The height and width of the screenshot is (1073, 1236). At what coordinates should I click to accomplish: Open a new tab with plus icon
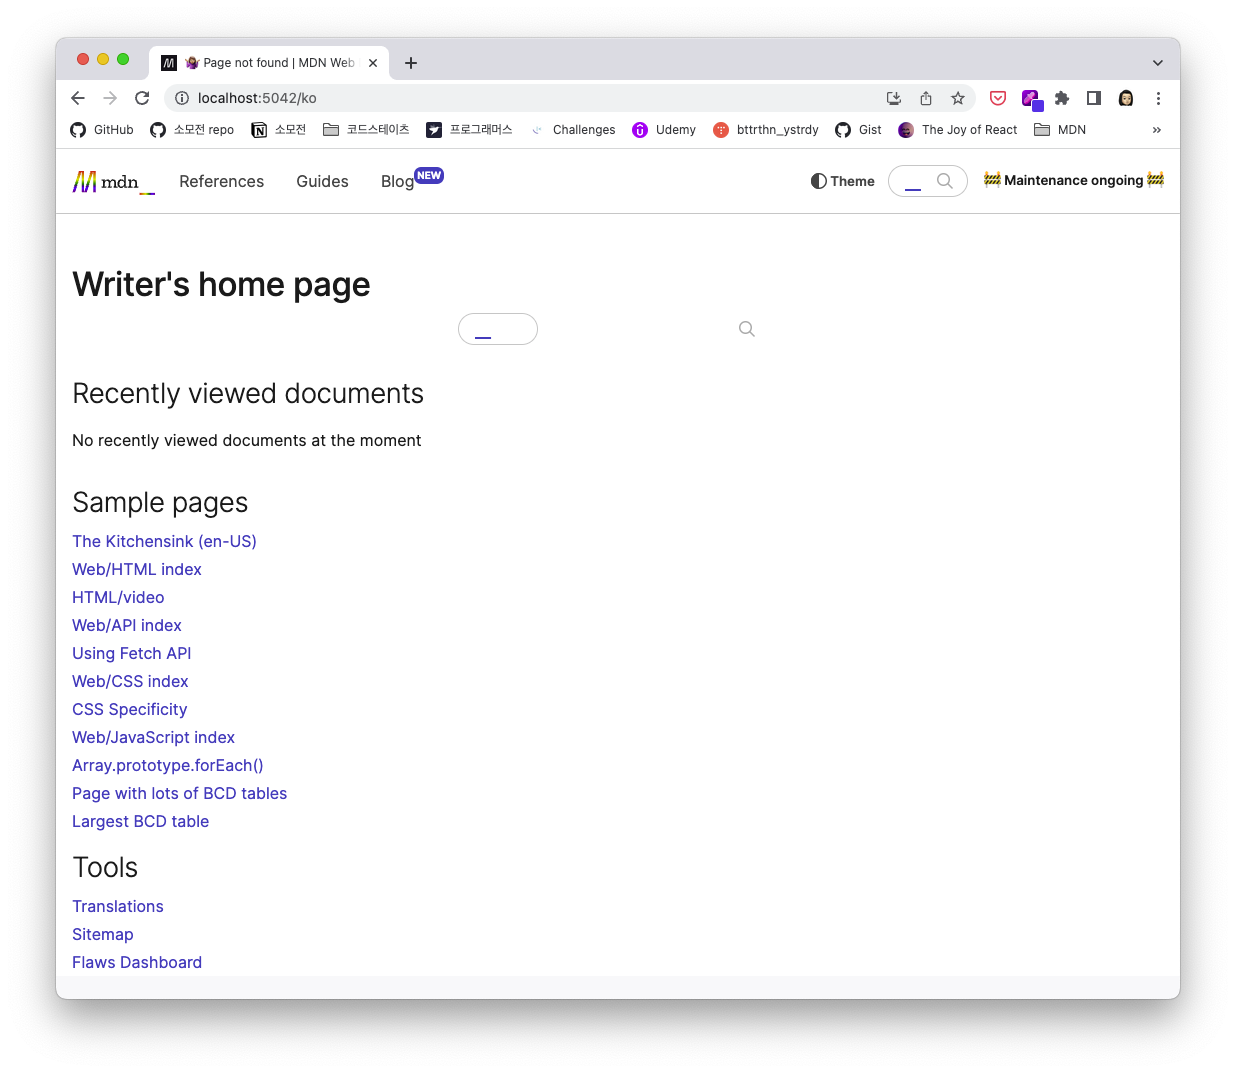(411, 63)
